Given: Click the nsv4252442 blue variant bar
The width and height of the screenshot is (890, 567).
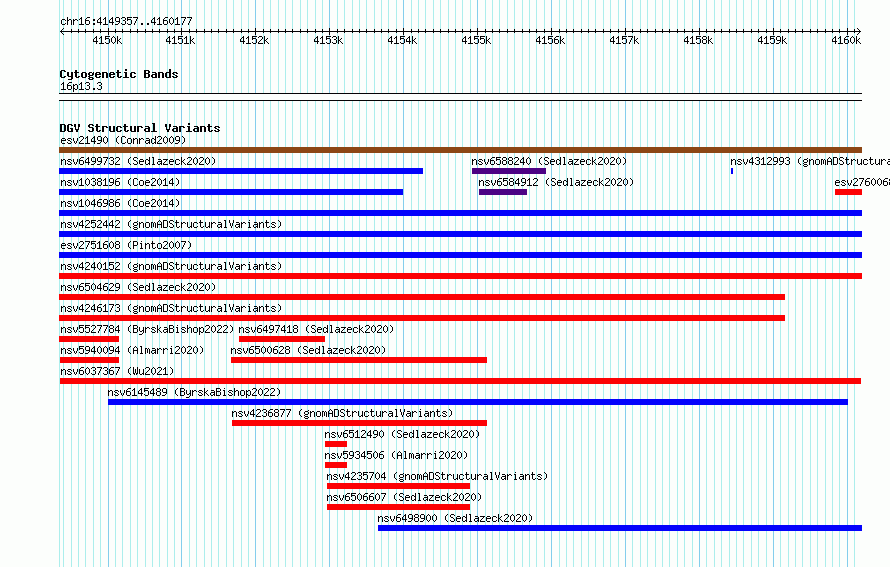Looking at the screenshot, I should tap(460, 234).
